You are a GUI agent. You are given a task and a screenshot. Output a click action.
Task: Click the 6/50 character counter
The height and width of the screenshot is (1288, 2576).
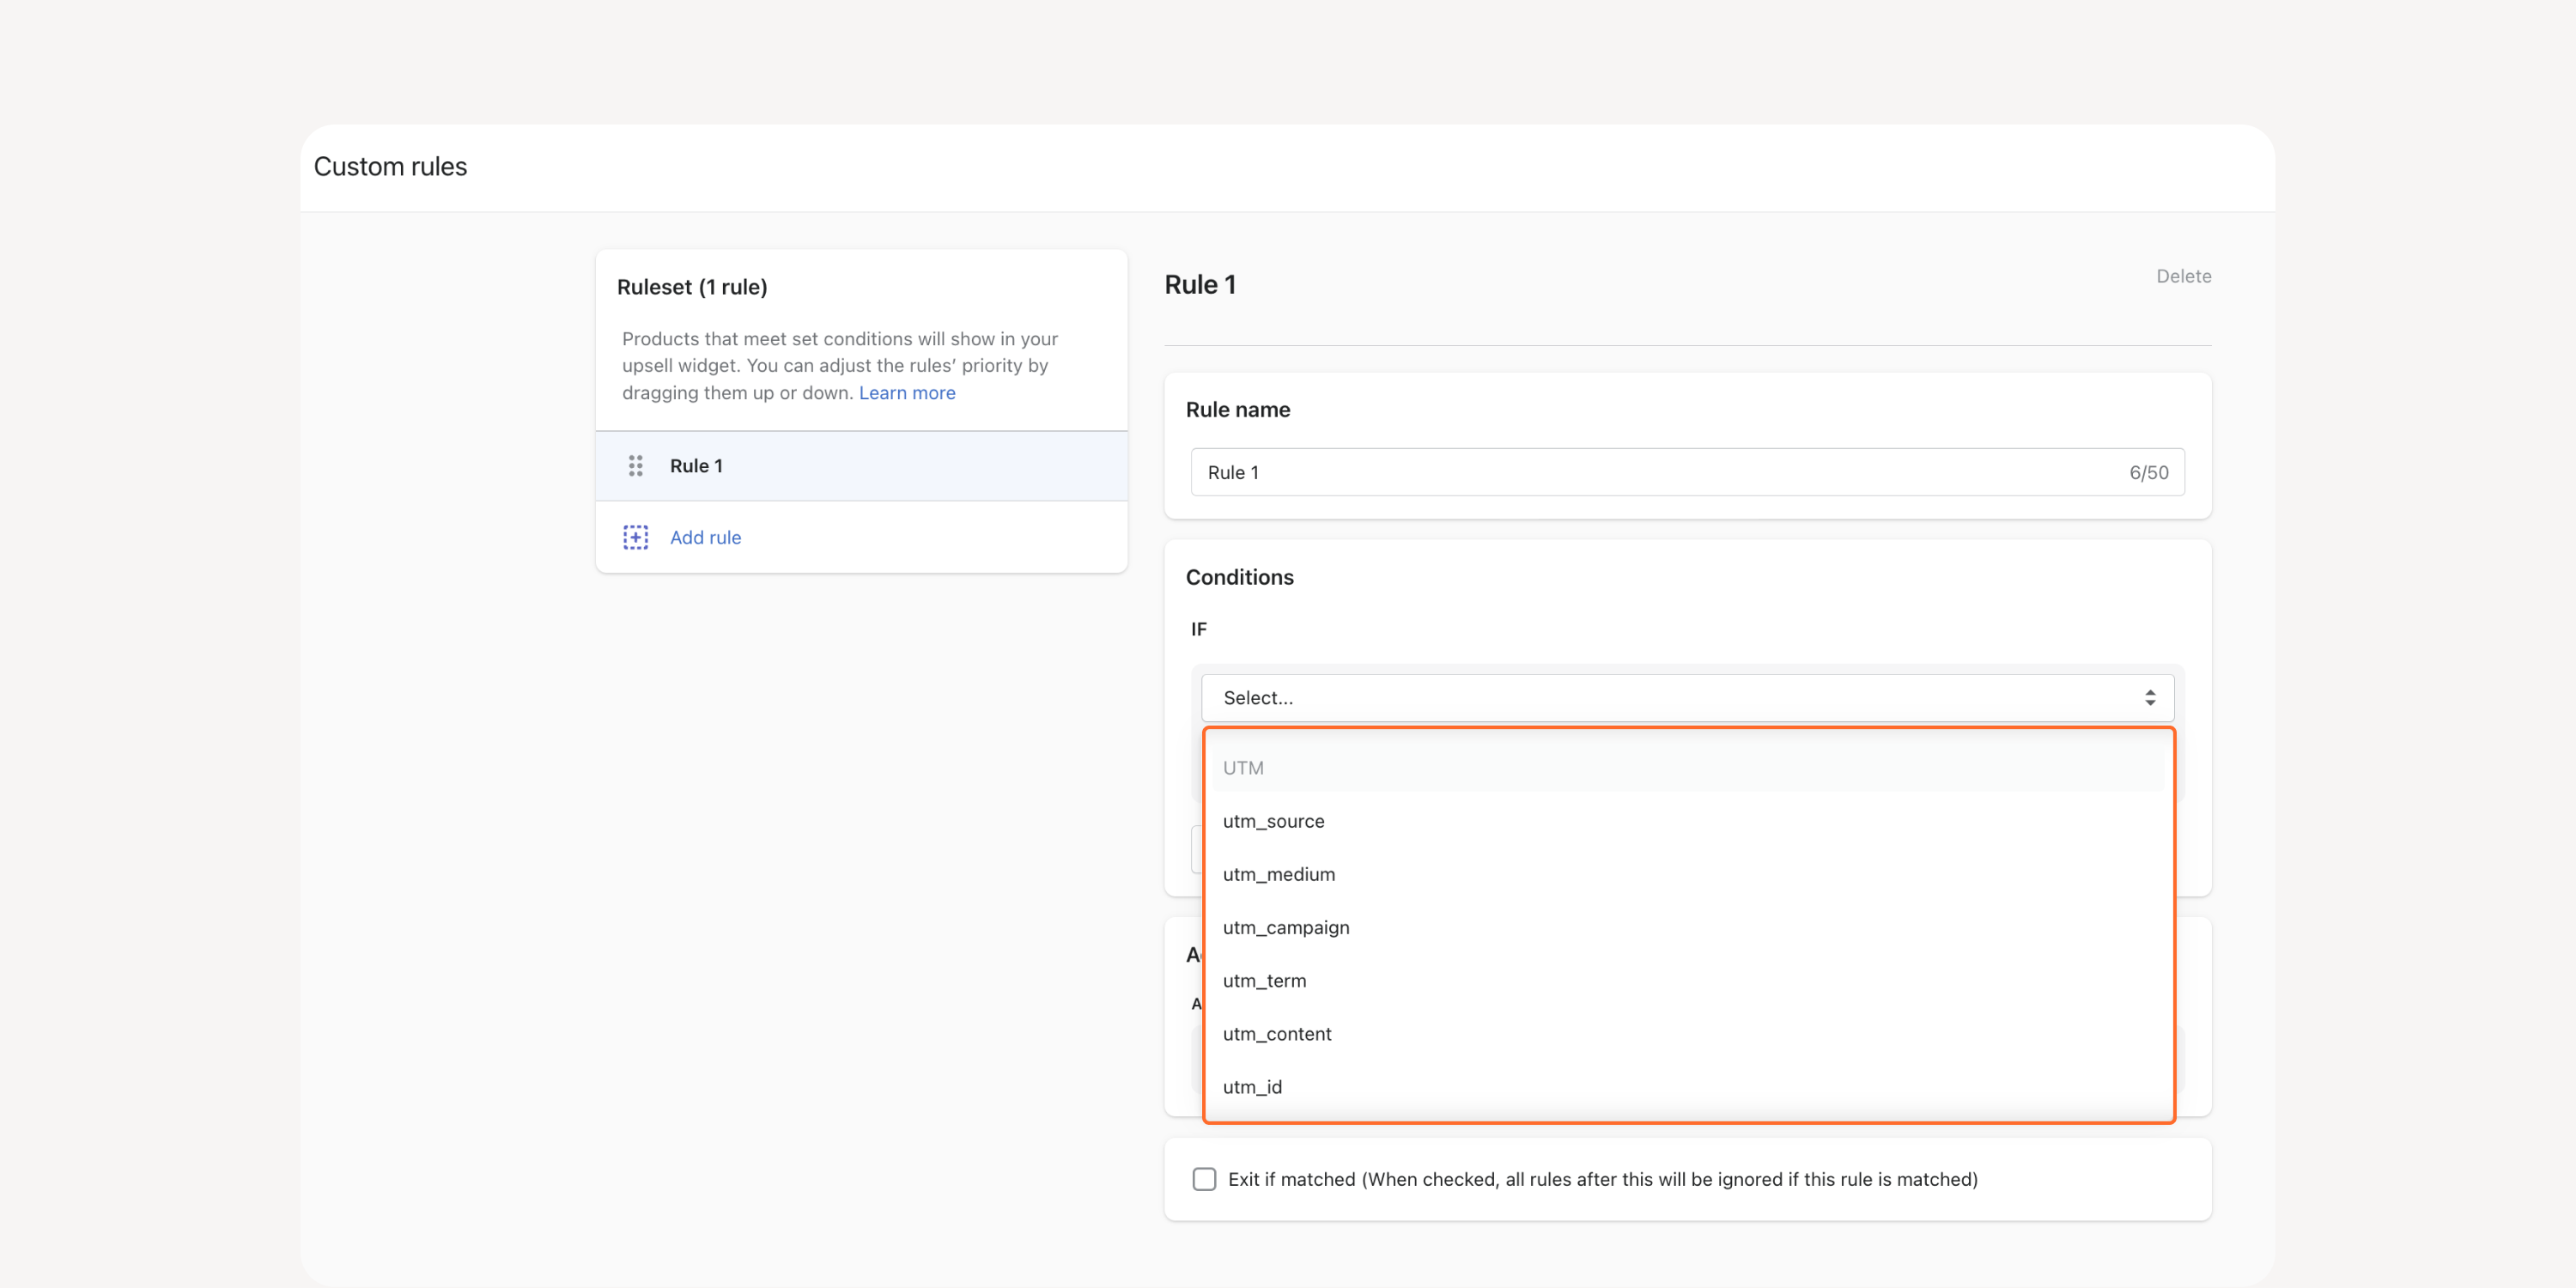tap(2148, 472)
